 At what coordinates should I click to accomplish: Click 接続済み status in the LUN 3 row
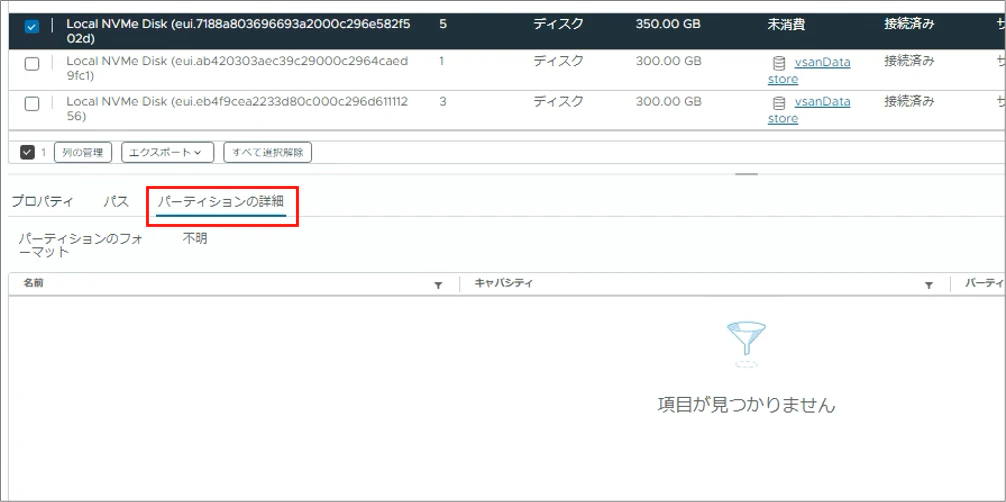pos(909,101)
